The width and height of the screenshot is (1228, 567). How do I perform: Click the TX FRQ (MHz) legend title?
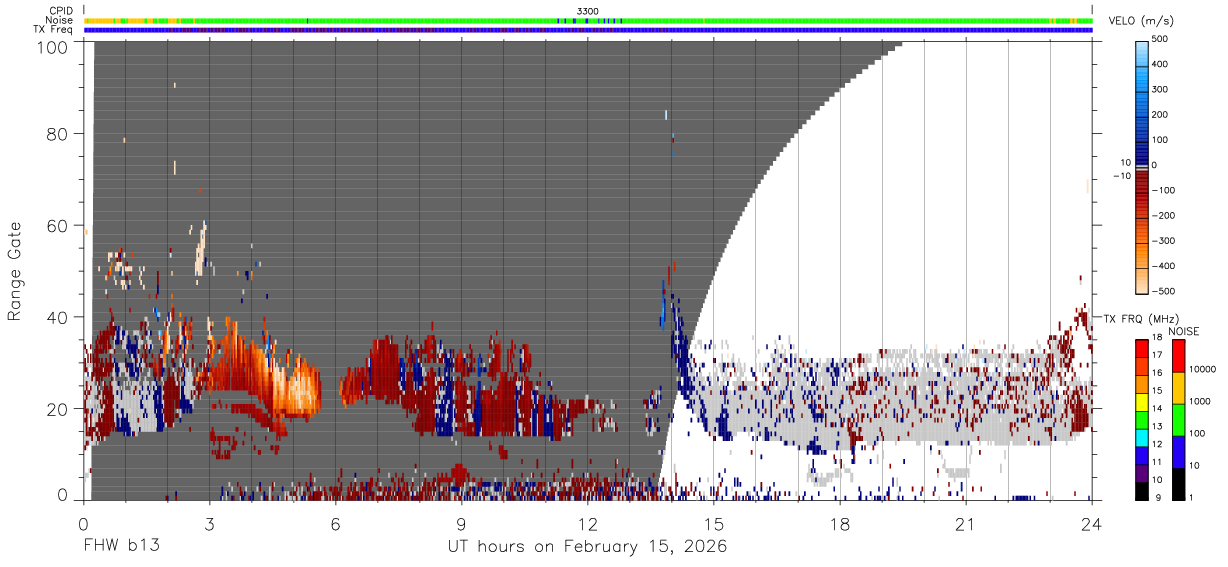pyautogui.click(x=1141, y=318)
